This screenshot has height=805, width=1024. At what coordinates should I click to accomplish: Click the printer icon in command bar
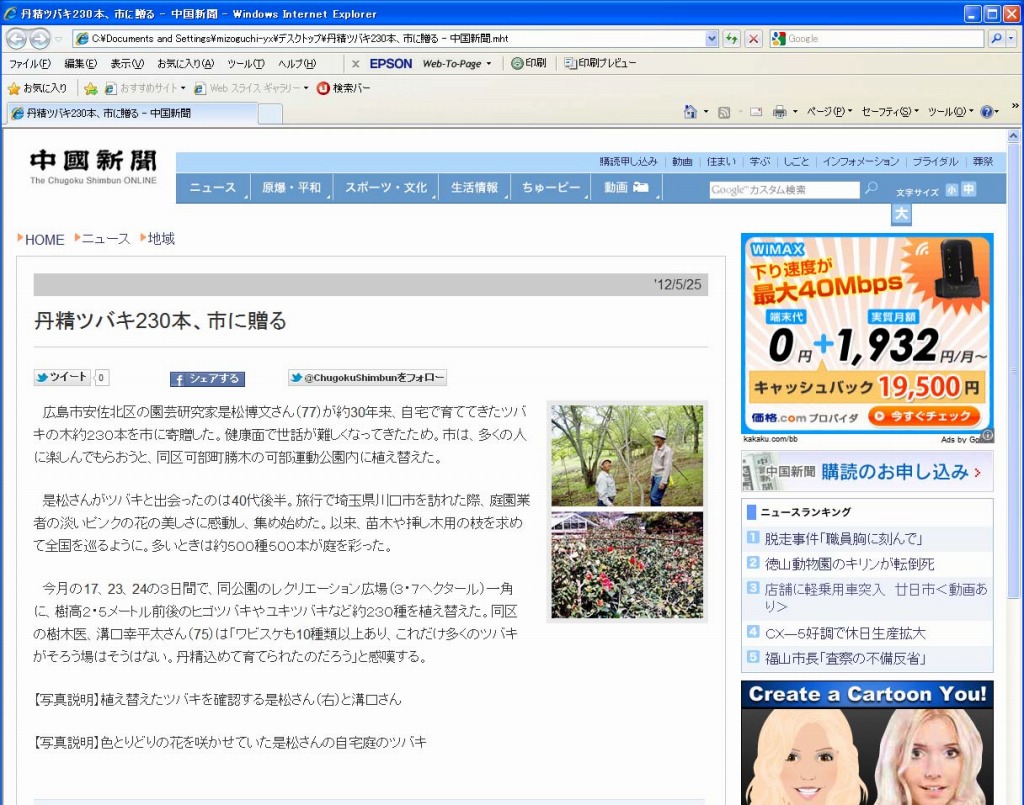[x=779, y=112]
